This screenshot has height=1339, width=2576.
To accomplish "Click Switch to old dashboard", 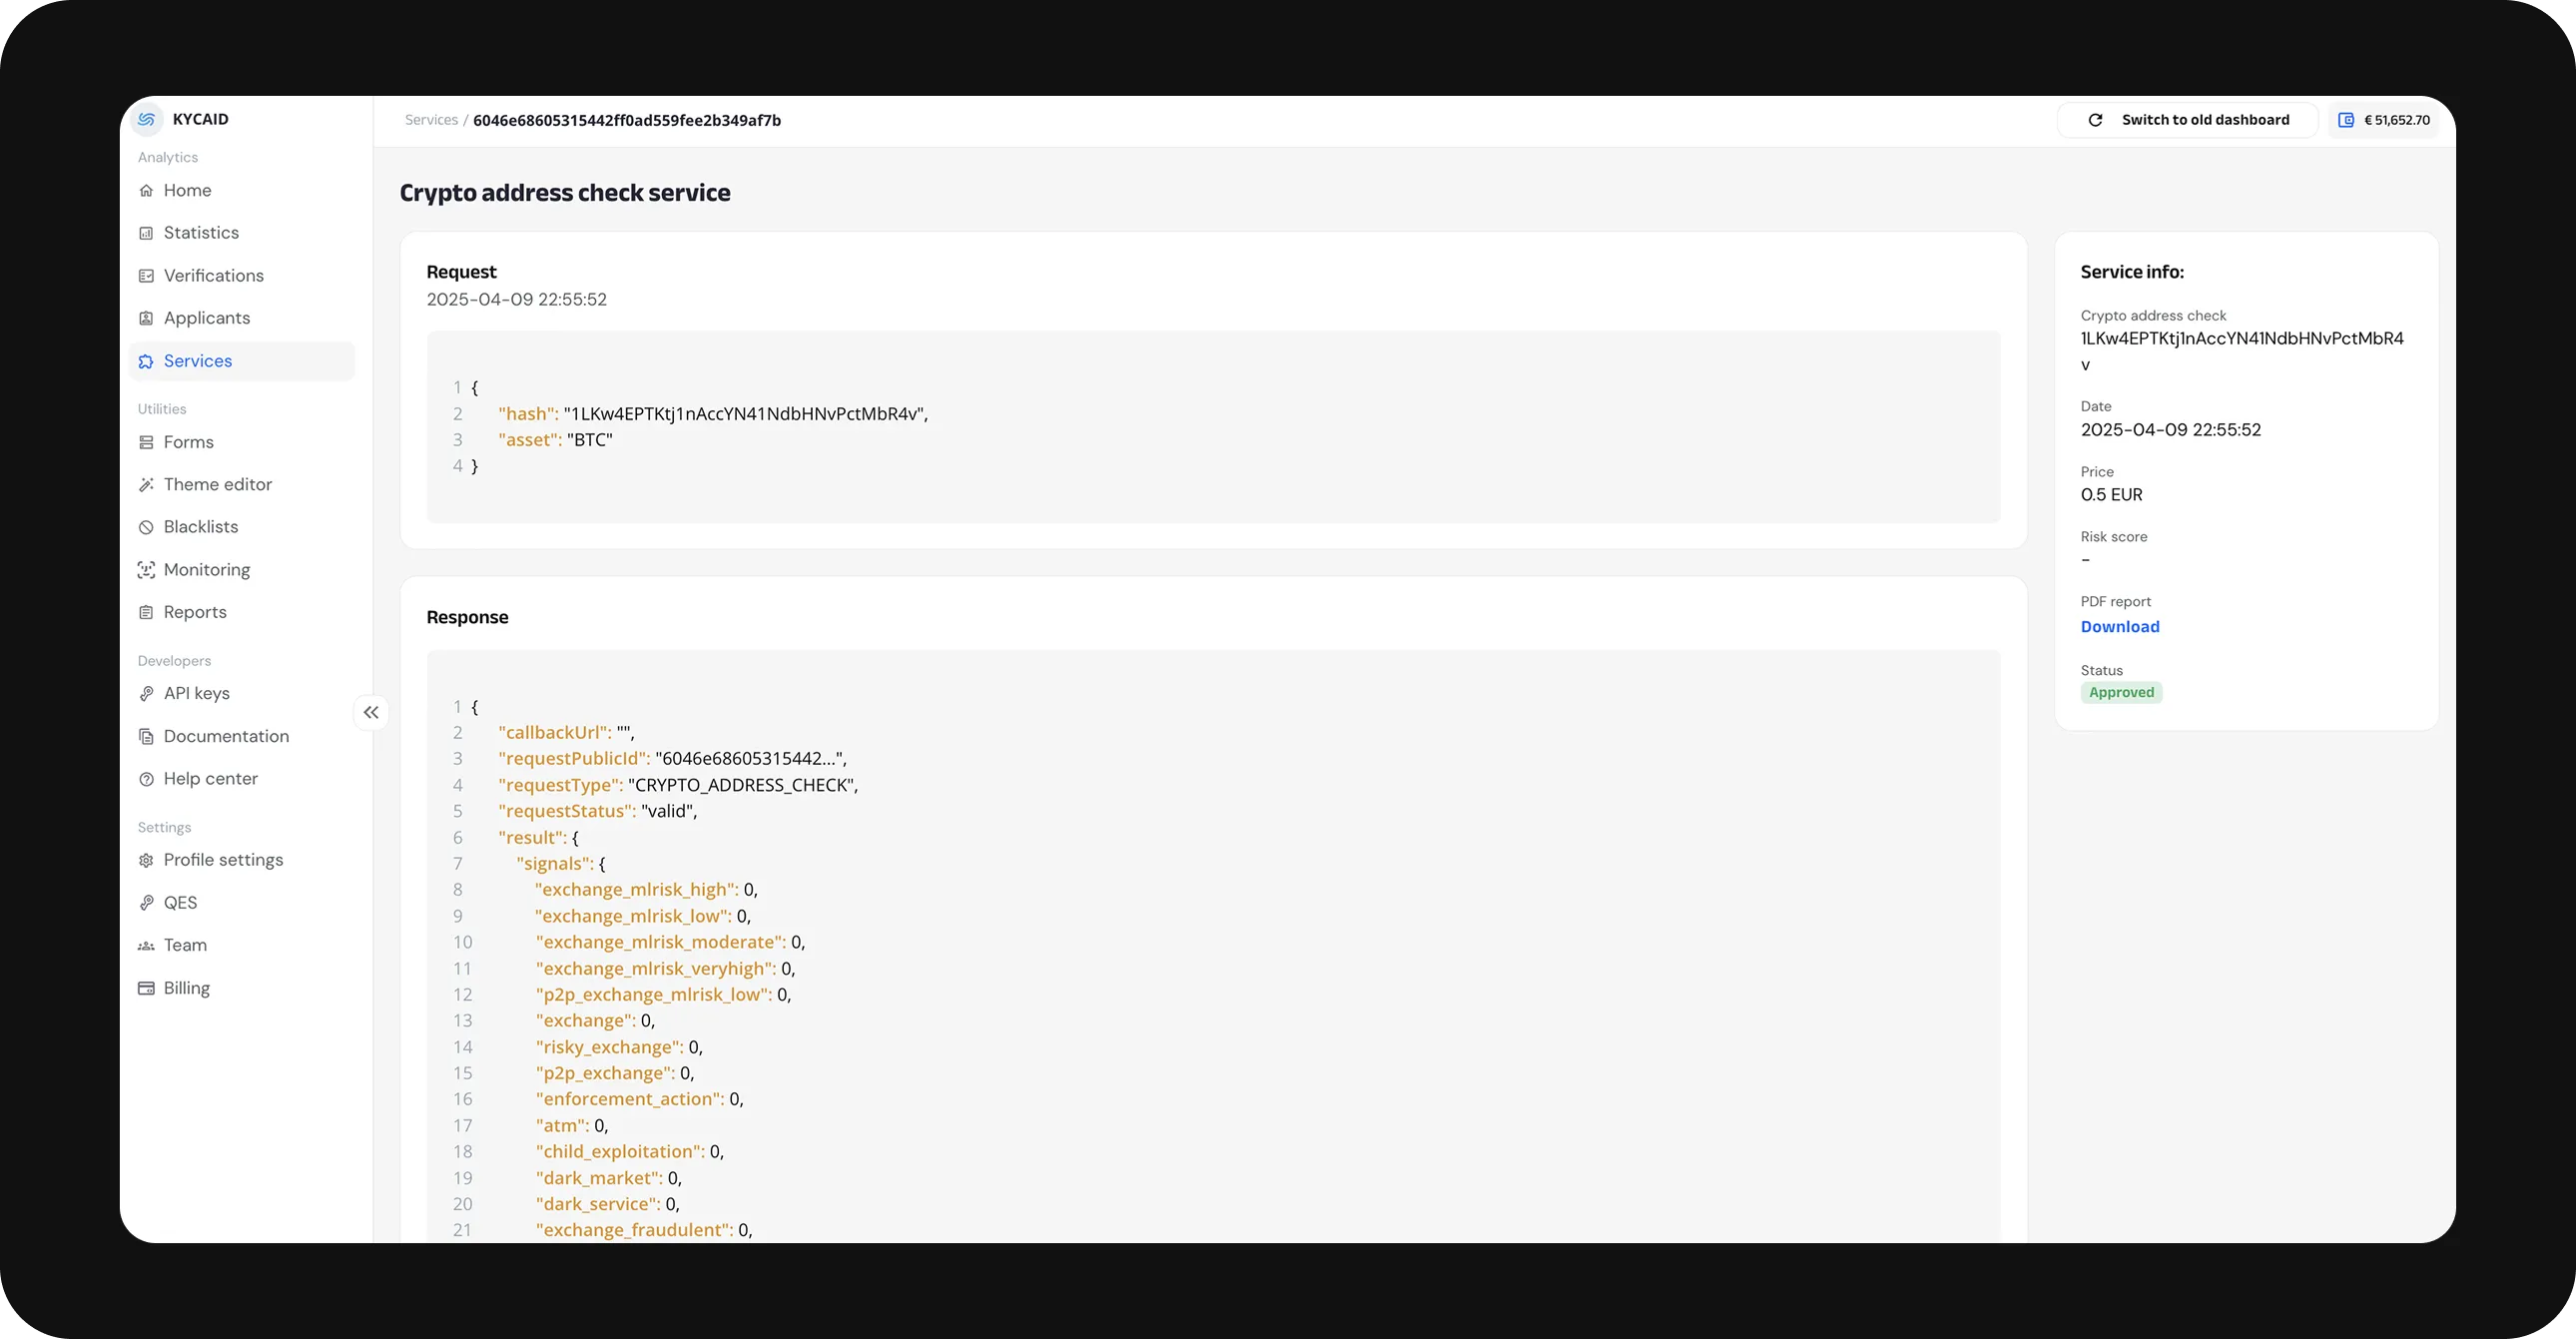I will pos(2206,119).
